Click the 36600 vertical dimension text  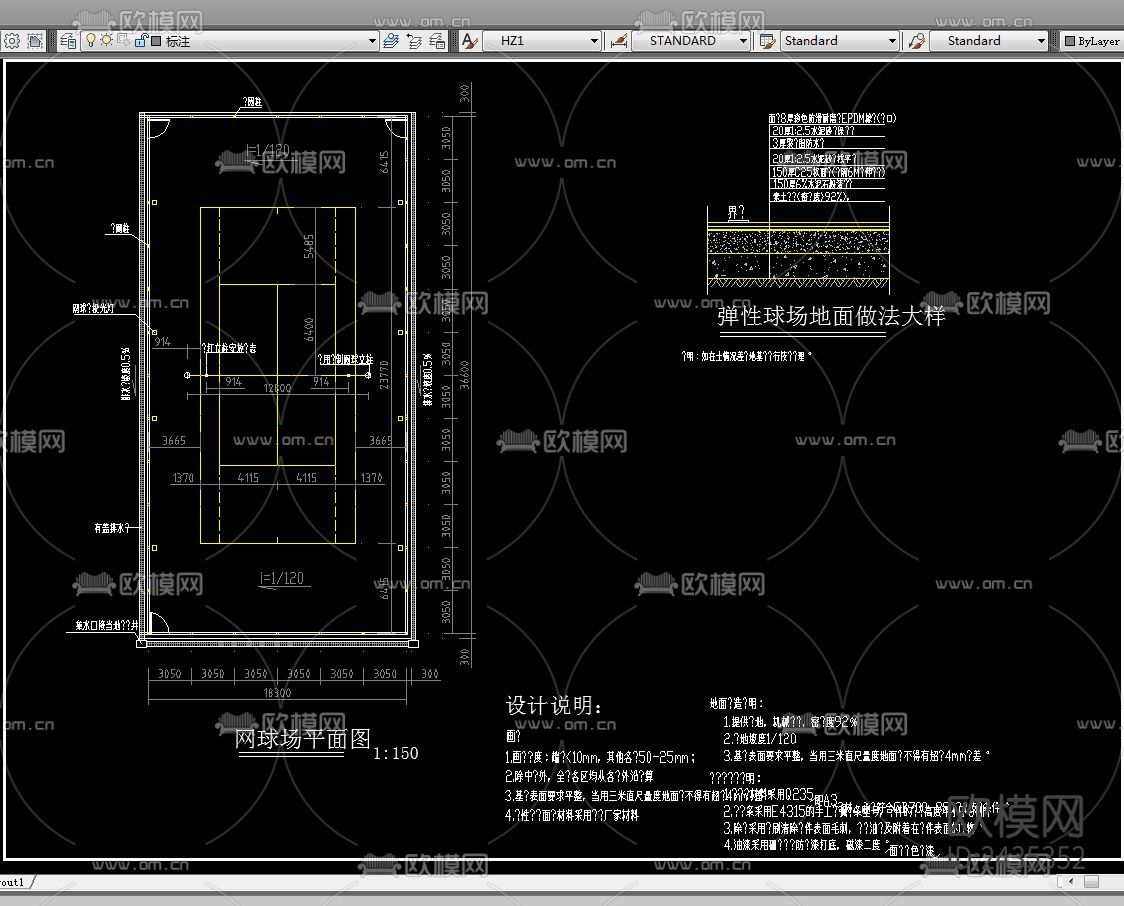[465, 374]
